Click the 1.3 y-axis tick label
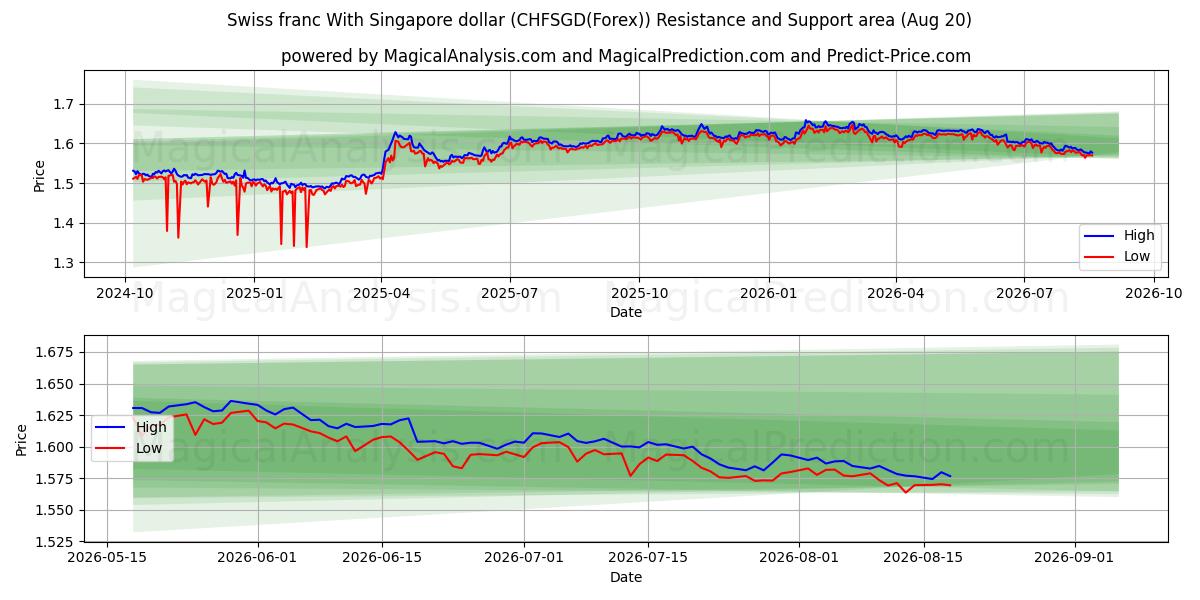Image resolution: width=1200 pixels, height=600 pixels. pyautogui.click(x=65, y=263)
